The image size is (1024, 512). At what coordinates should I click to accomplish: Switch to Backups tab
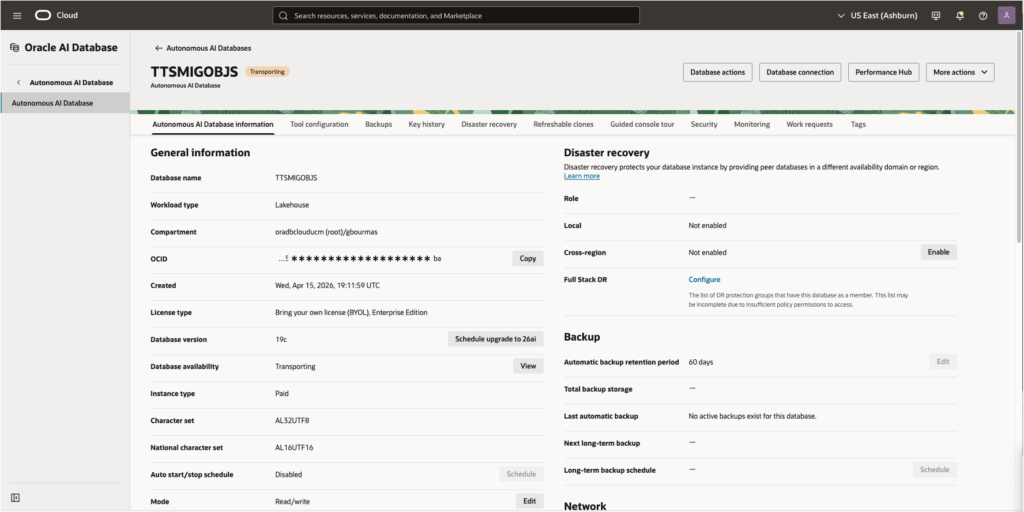tap(379, 124)
